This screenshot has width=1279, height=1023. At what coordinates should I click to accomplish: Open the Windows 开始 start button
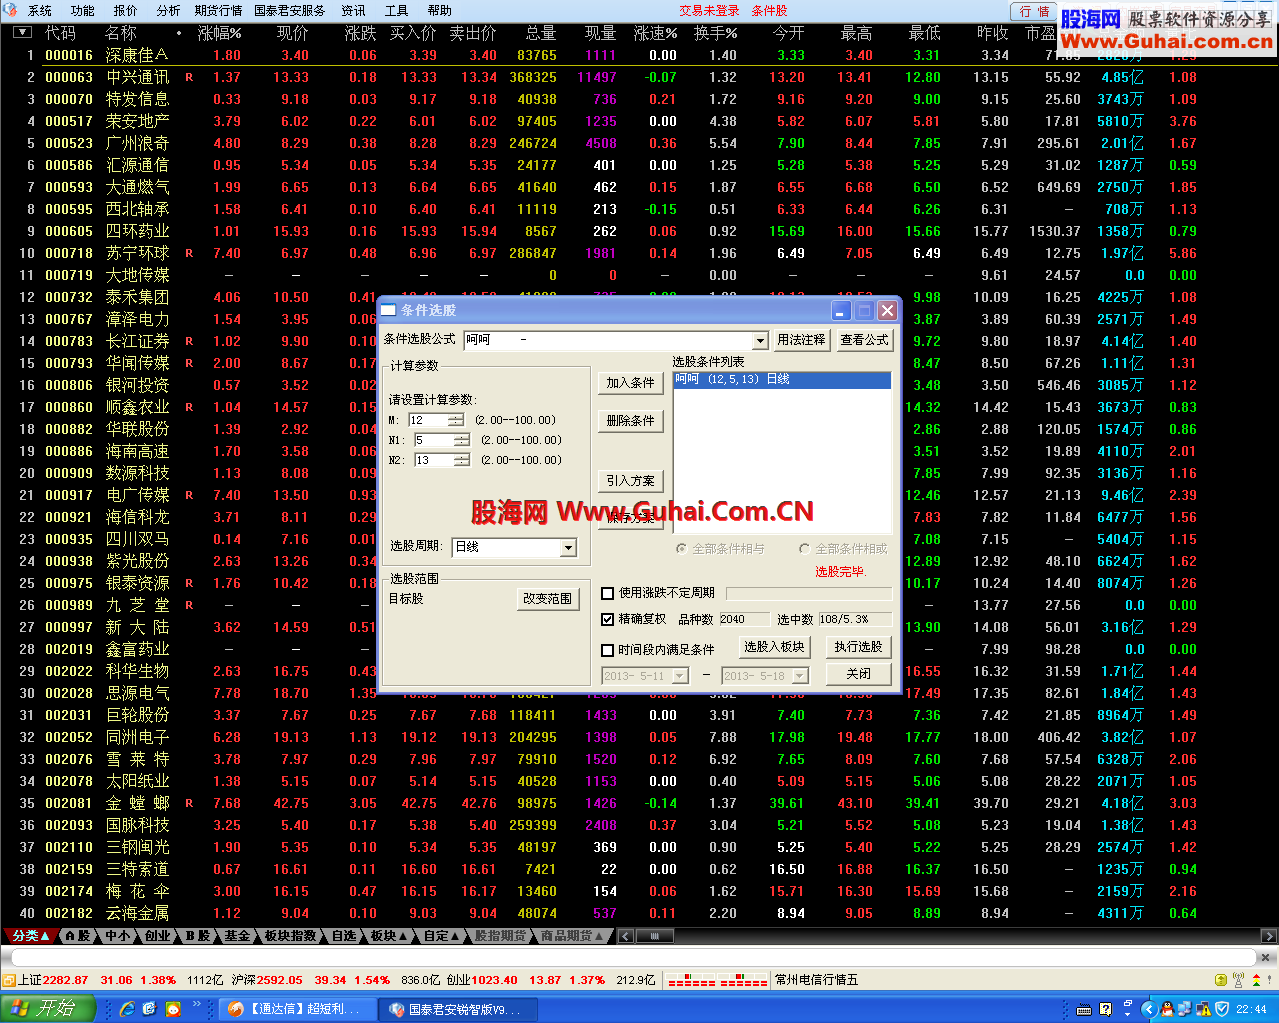click(x=48, y=1008)
